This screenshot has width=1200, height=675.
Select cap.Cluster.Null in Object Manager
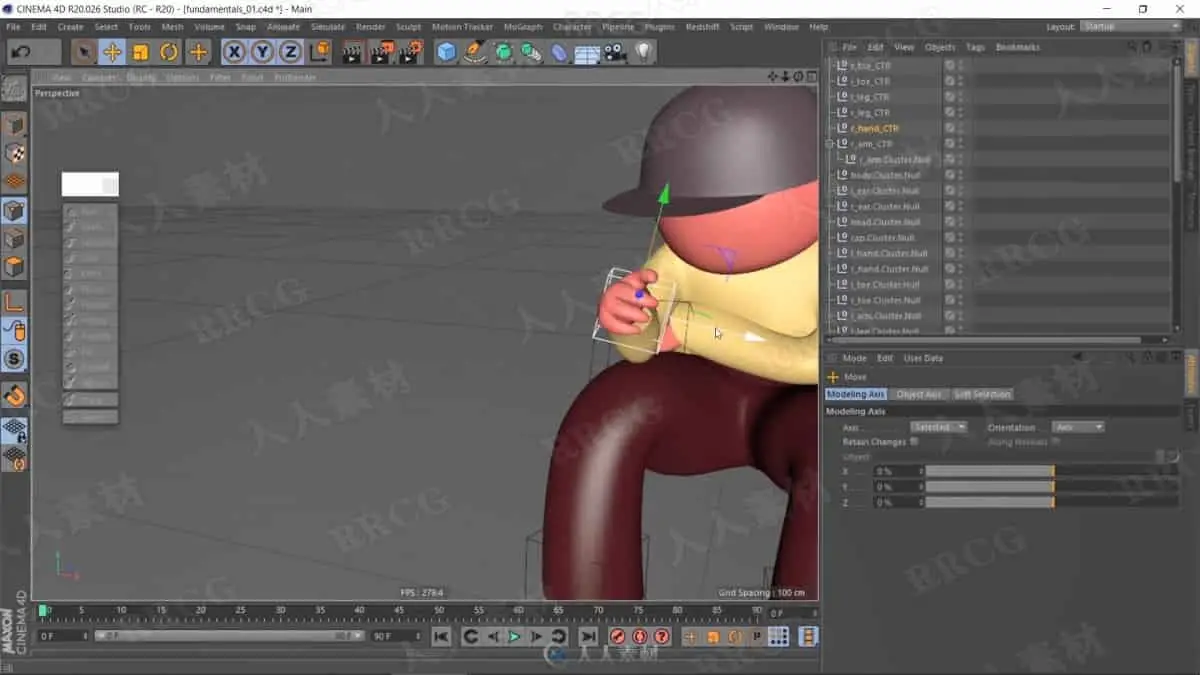[x=882, y=238]
